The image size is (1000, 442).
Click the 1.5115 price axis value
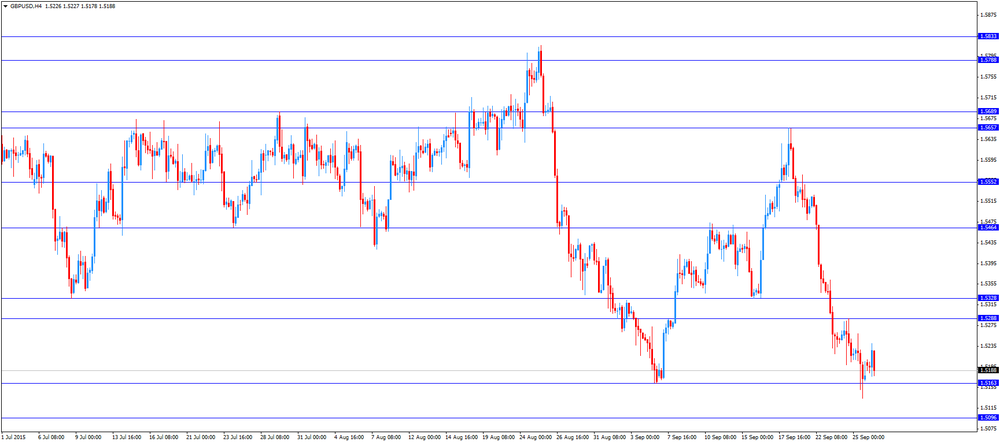tap(989, 408)
